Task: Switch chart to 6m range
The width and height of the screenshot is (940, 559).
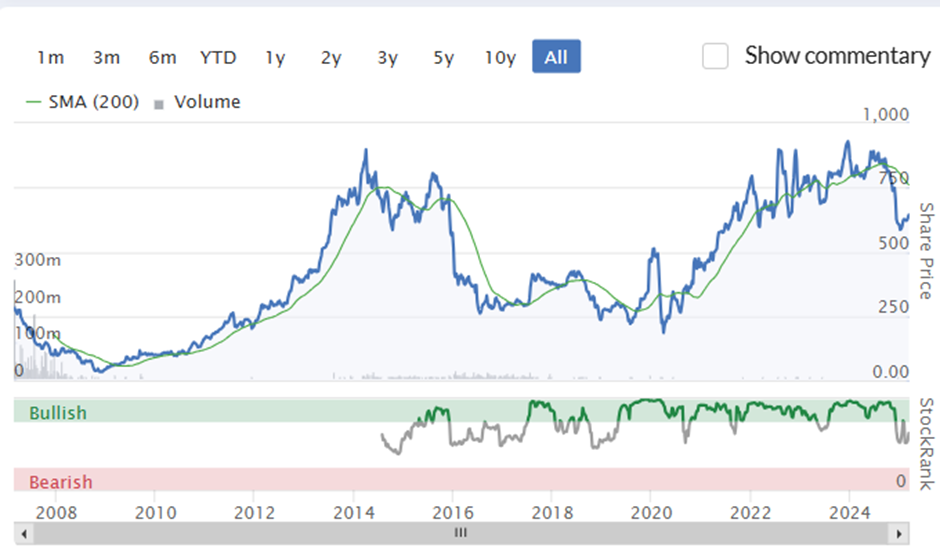Action: tap(162, 57)
